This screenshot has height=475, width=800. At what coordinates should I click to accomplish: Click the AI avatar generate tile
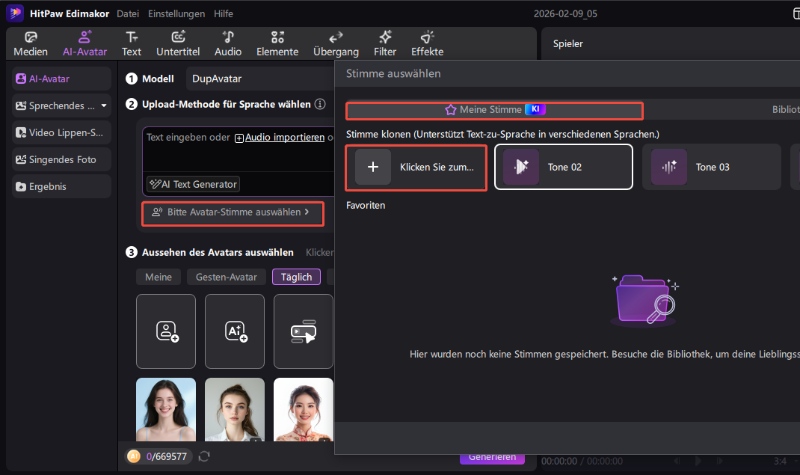click(x=235, y=331)
